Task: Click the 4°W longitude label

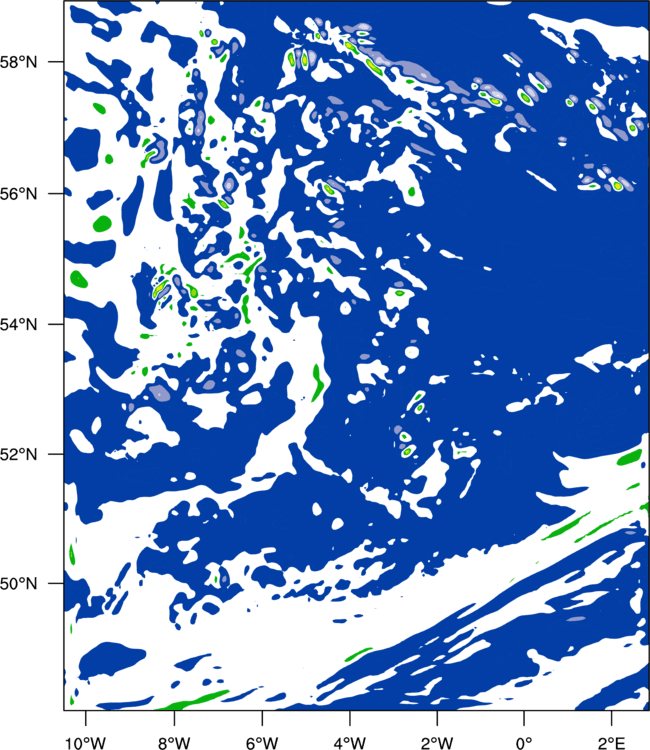Action: click(350, 743)
